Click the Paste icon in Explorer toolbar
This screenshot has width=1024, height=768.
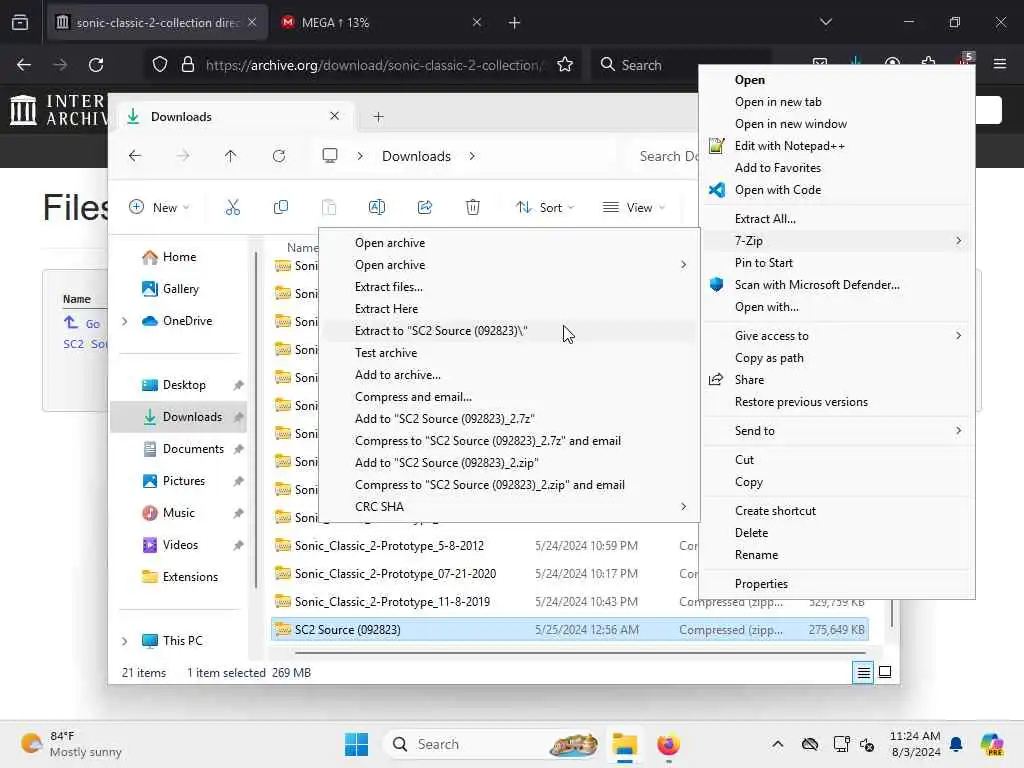(x=329, y=208)
